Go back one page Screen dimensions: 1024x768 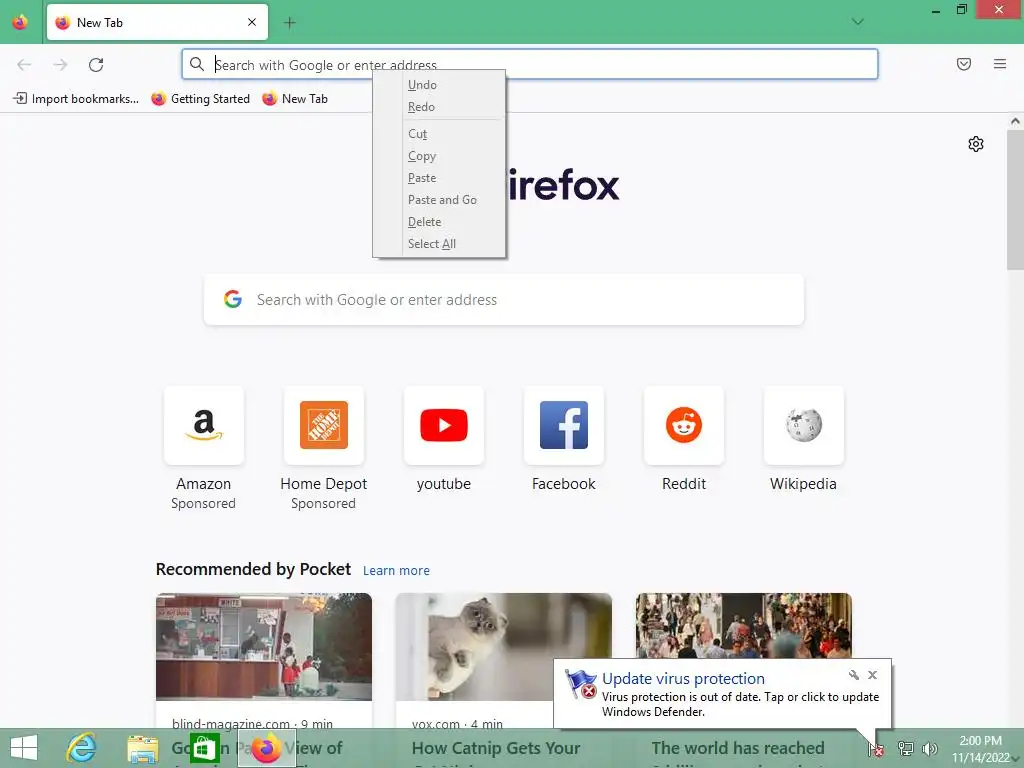(24, 64)
